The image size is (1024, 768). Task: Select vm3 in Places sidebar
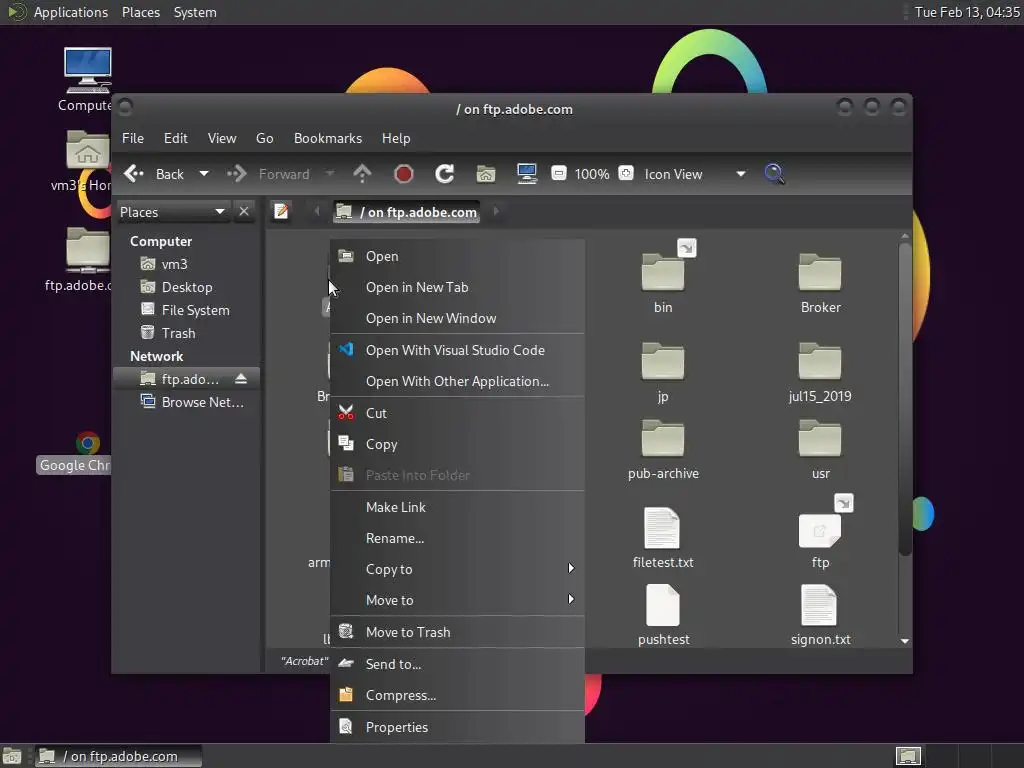pos(186,264)
